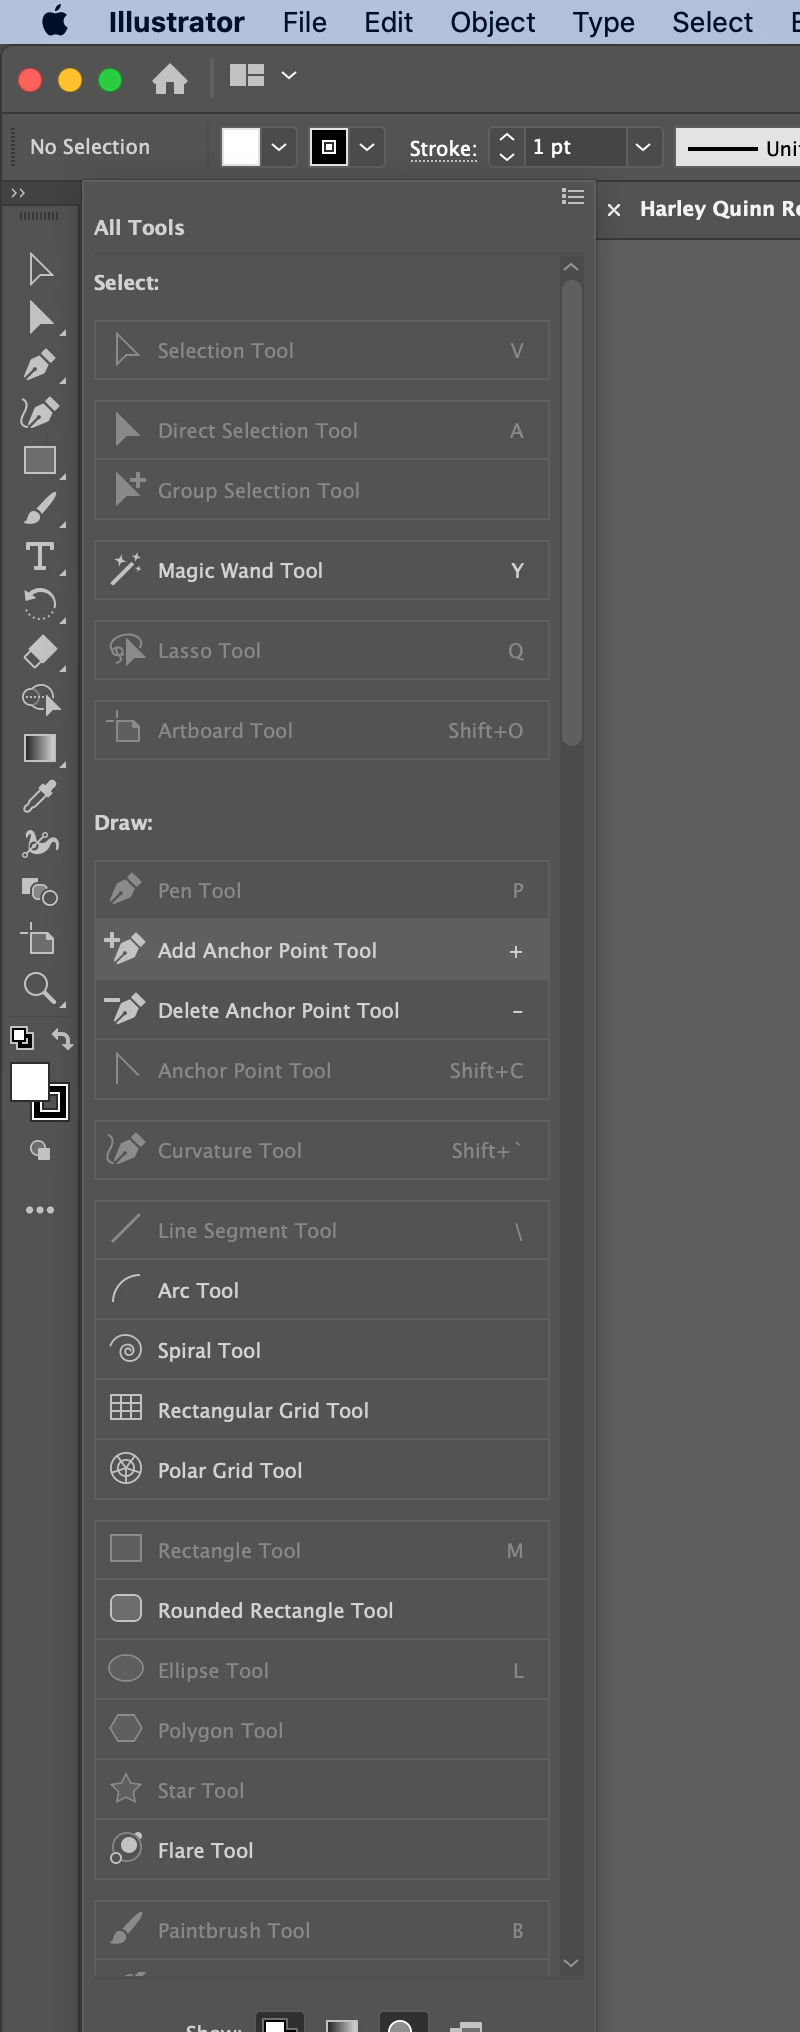
Task: Open the Edit menu
Action: tap(388, 22)
